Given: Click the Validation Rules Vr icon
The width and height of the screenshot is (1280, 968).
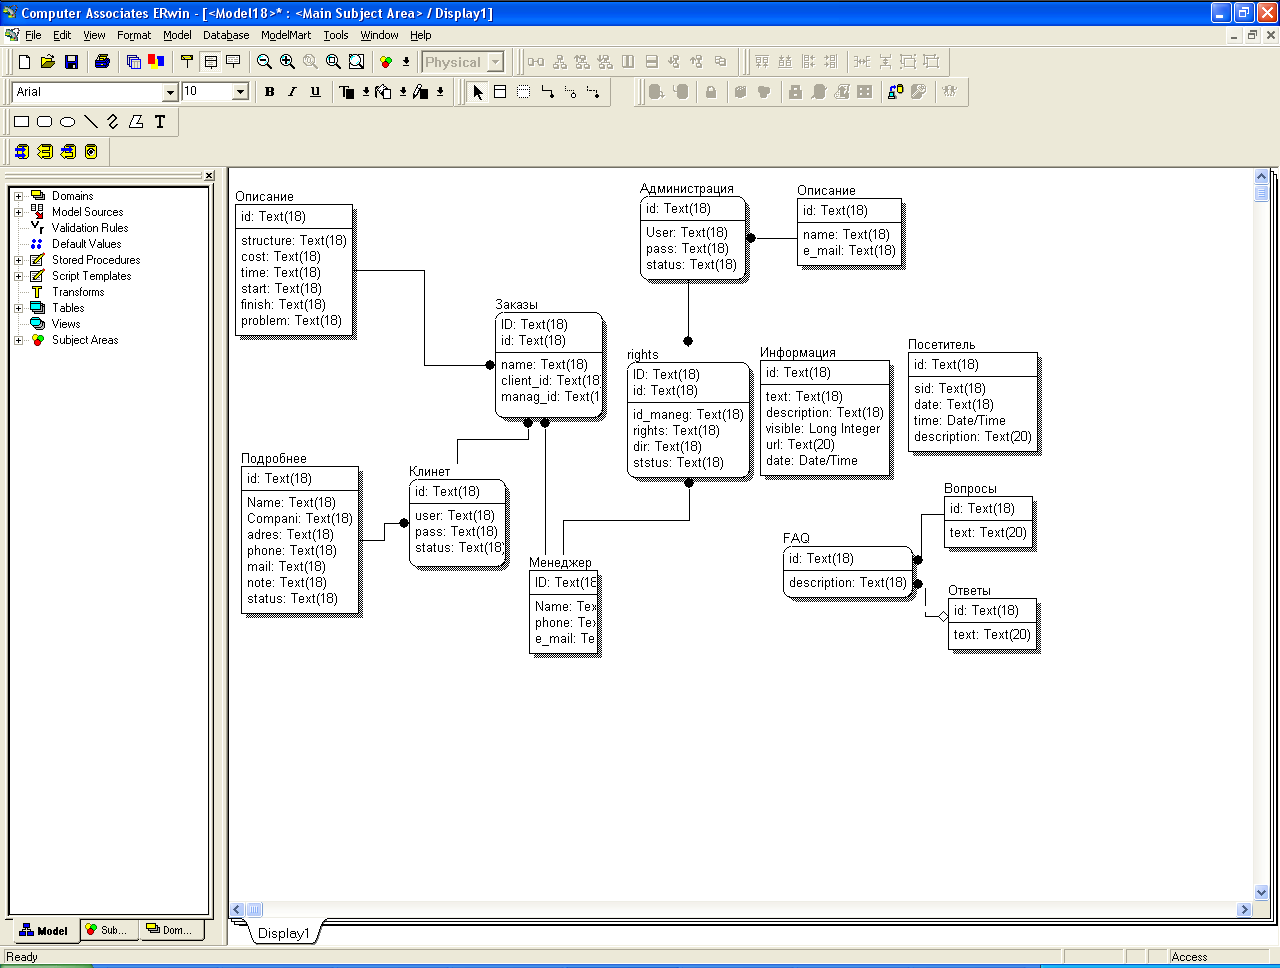Looking at the screenshot, I should [x=38, y=228].
